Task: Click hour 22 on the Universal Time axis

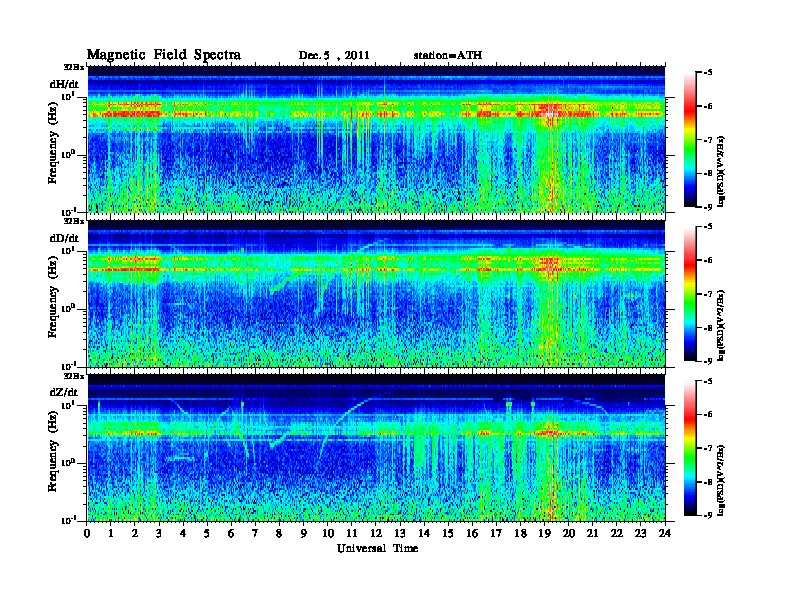Action: [x=617, y=534]
